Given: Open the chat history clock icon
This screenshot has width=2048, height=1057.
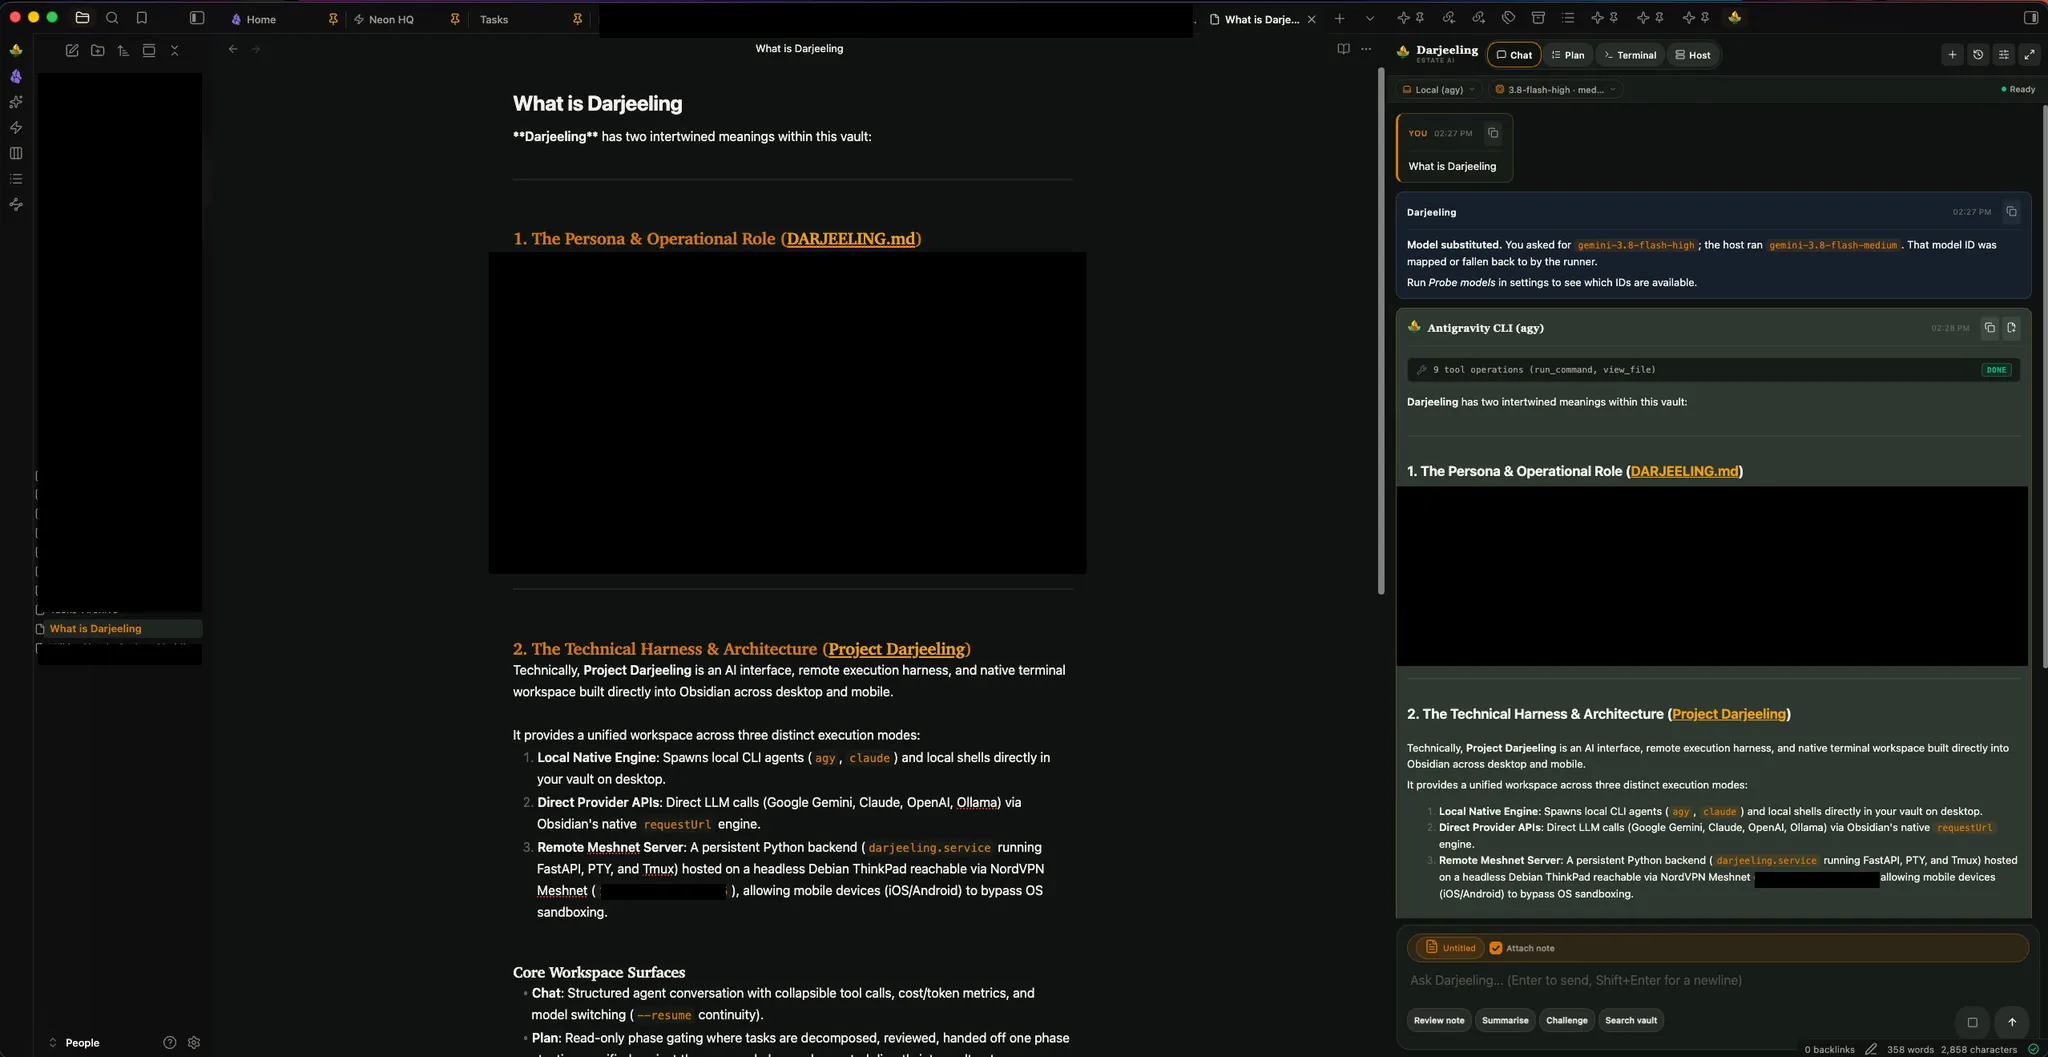Looking at the screenshot, I should 1978,55.
